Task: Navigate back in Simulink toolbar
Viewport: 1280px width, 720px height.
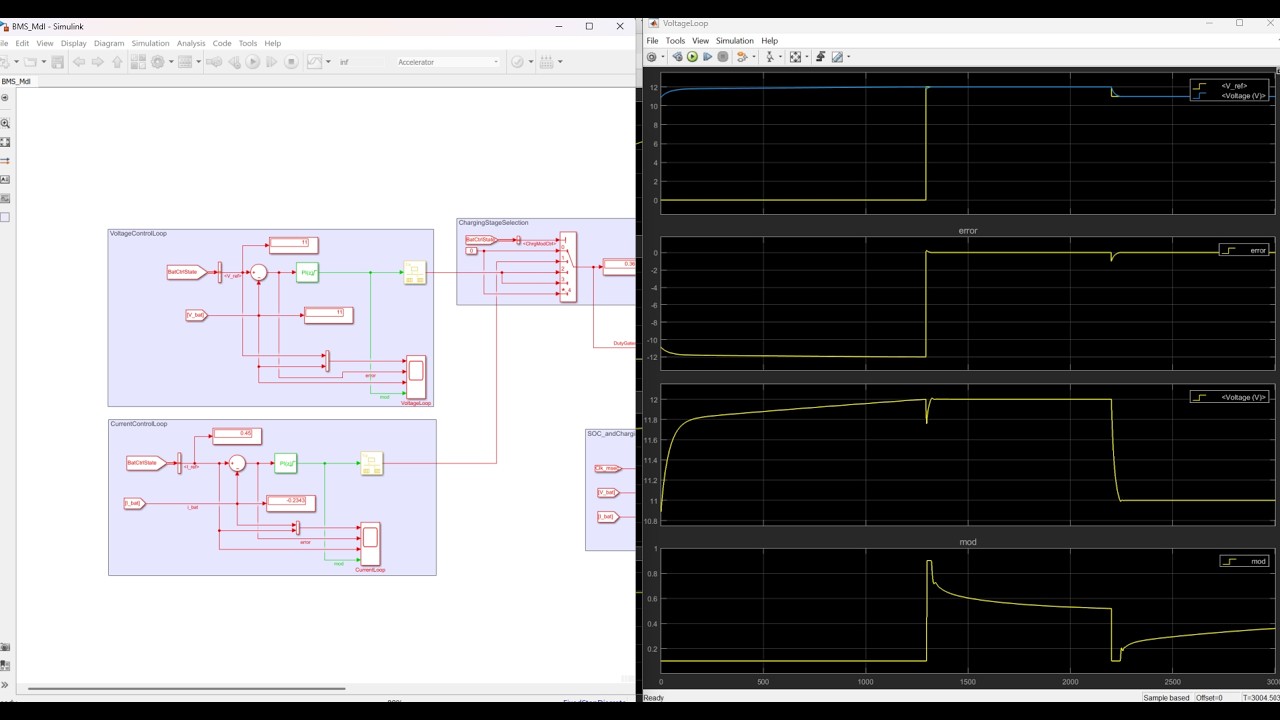Action: (x=79, y=62)
